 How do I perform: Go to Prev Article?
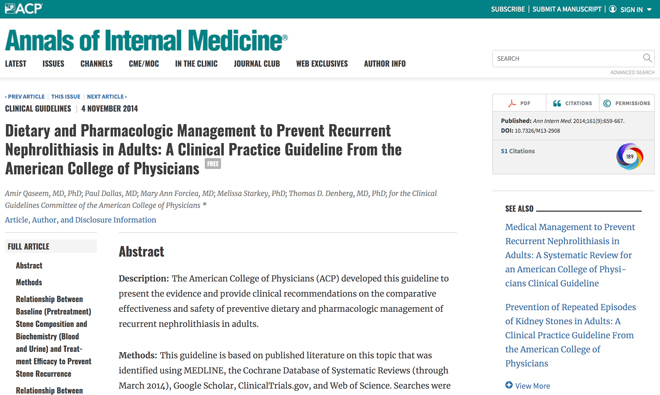point(25,96)
